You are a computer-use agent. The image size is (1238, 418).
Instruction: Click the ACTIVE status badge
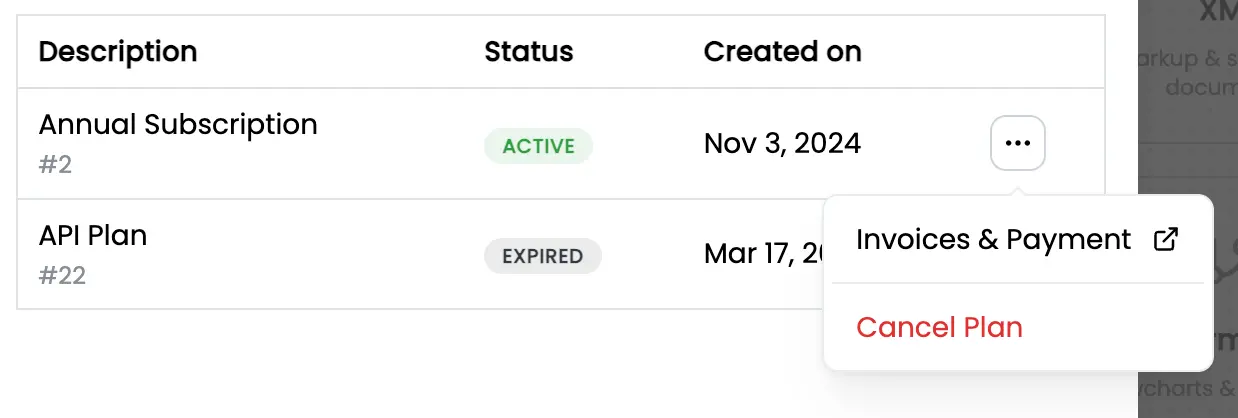[x=538, y=146]
